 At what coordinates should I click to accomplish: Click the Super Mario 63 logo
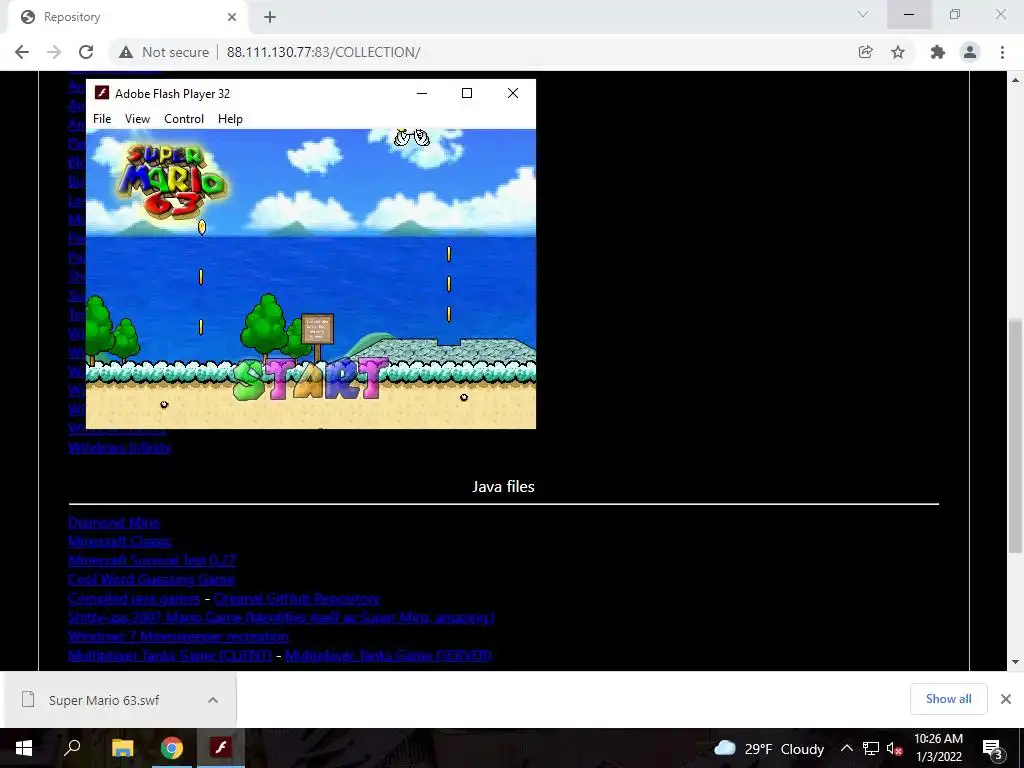(174, 181)
